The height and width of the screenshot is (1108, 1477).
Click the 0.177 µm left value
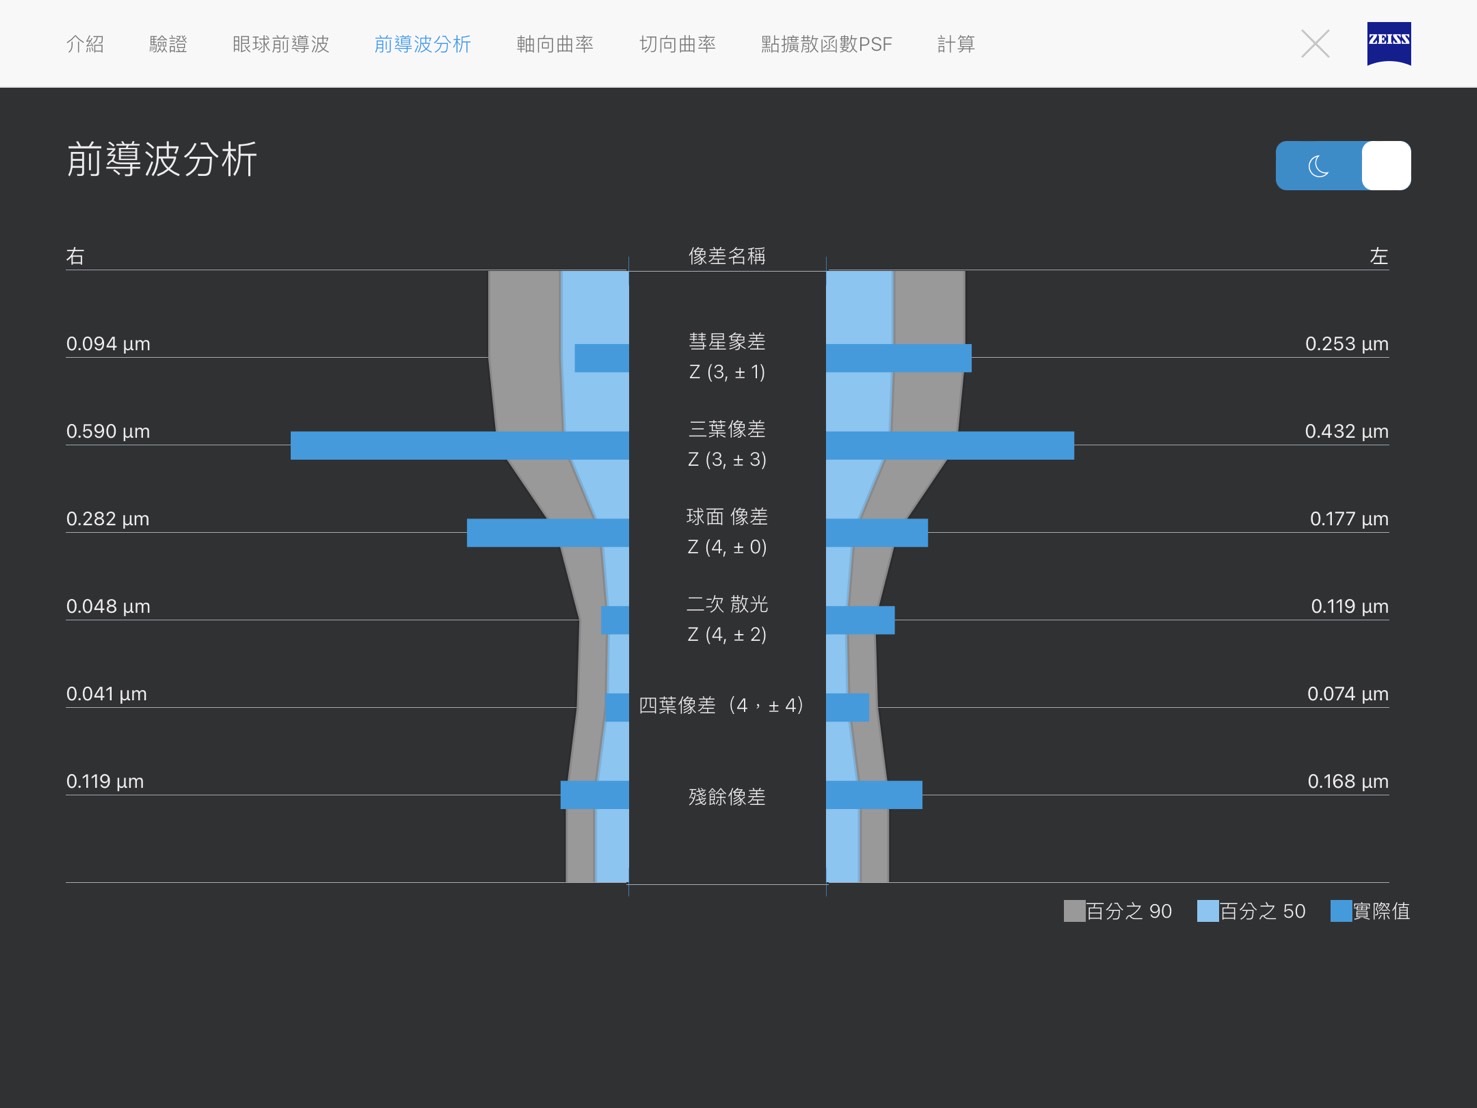1349,519
